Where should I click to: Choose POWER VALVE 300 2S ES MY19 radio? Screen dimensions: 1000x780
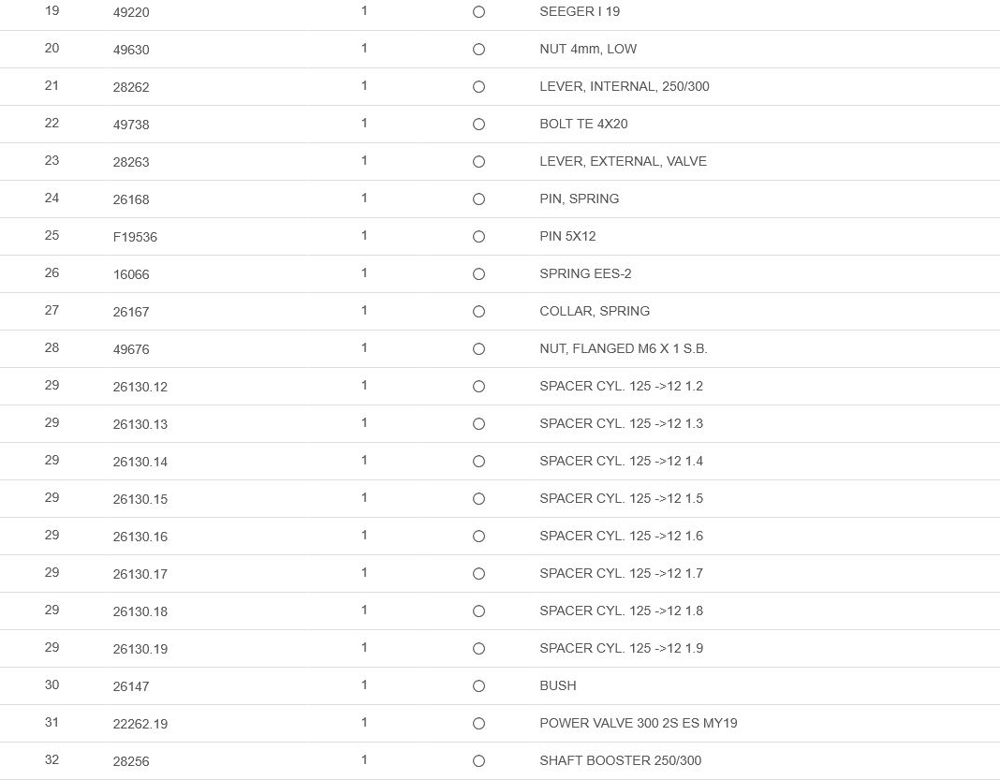pos(479,724)
